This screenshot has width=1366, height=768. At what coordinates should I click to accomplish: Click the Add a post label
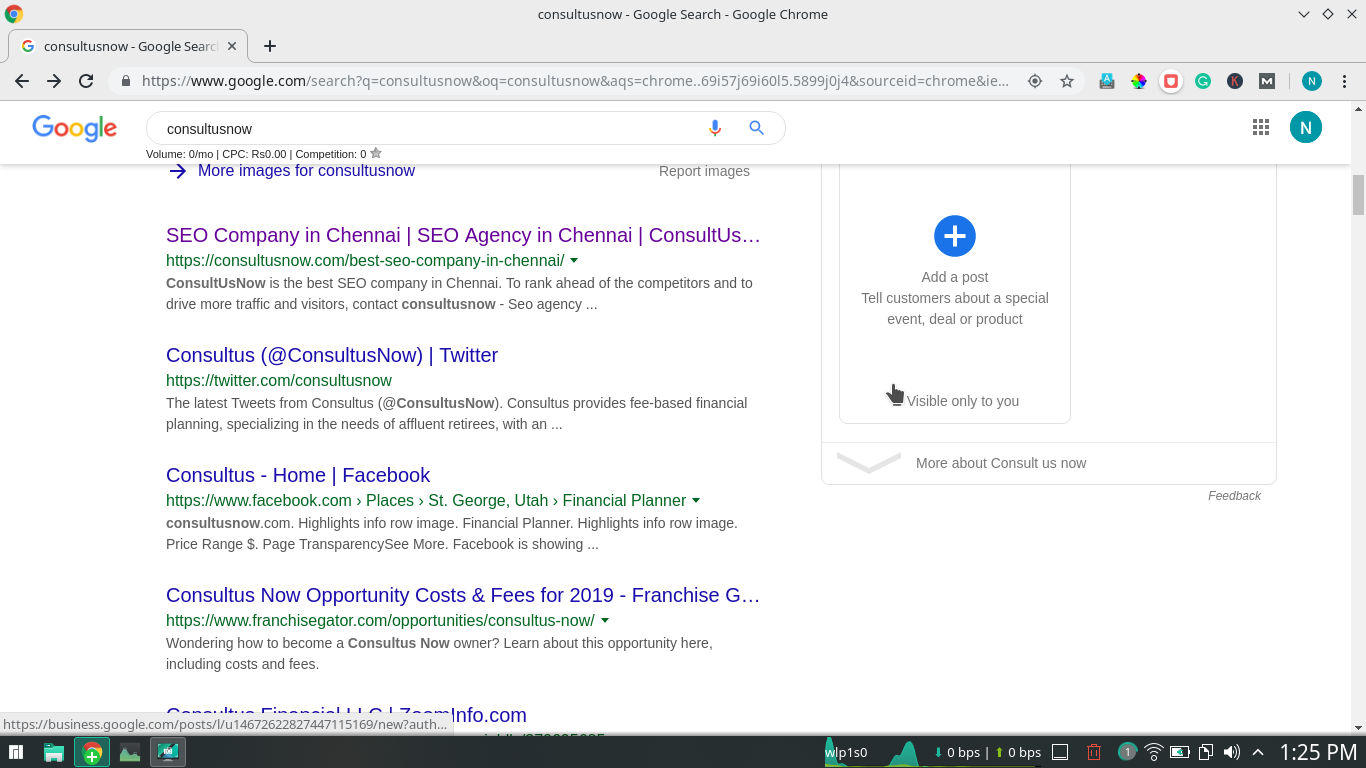955,277
